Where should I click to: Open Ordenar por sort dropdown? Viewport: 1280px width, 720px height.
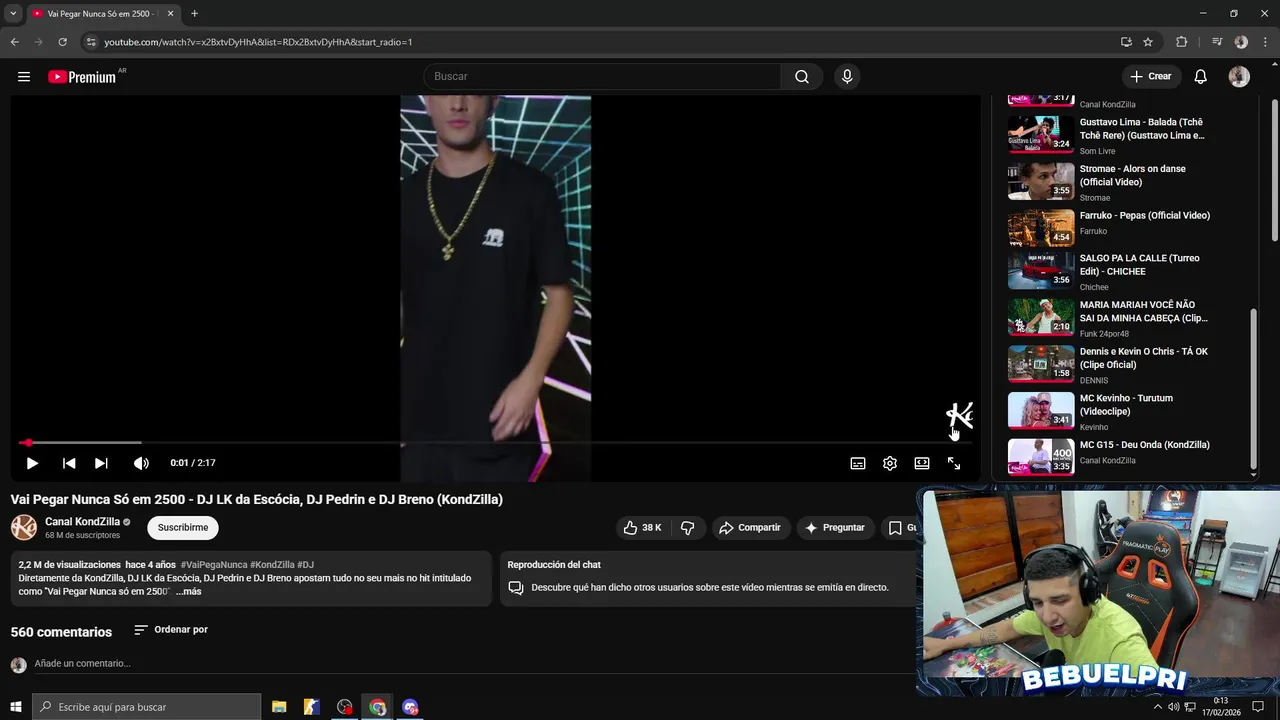(171, 630)
